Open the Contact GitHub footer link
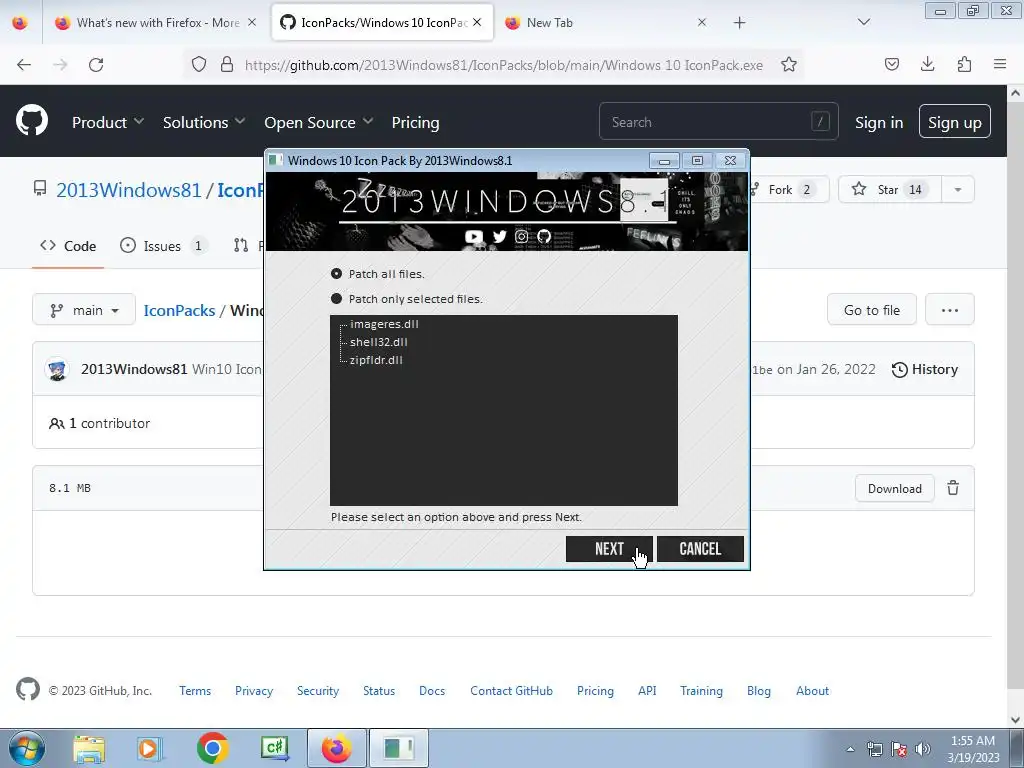 (511, 690)
